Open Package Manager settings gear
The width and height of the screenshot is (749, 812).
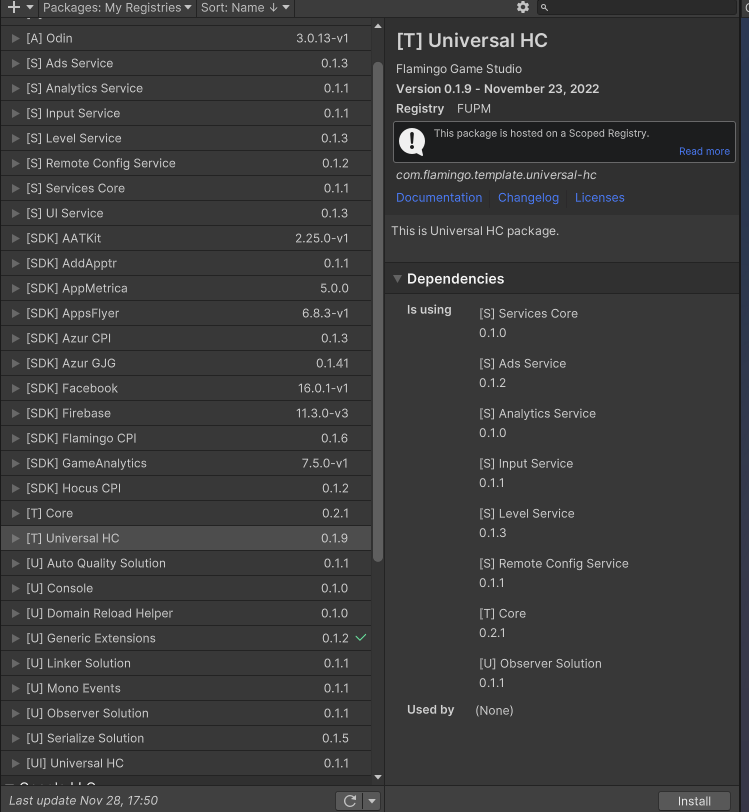click(523, 7)
